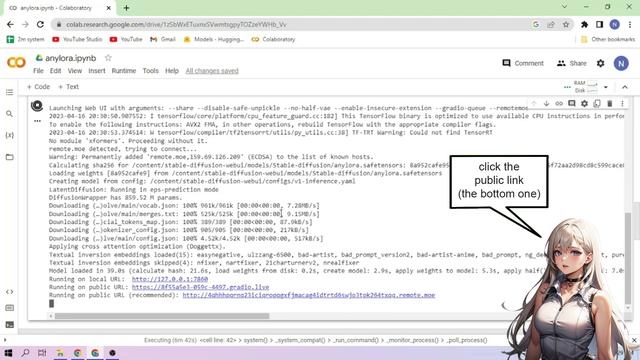The width and height of the screenshot is (640, 360).
Task: Expand the RAM Disk runtime dropdown arrow
Action: tap(606, 87)
